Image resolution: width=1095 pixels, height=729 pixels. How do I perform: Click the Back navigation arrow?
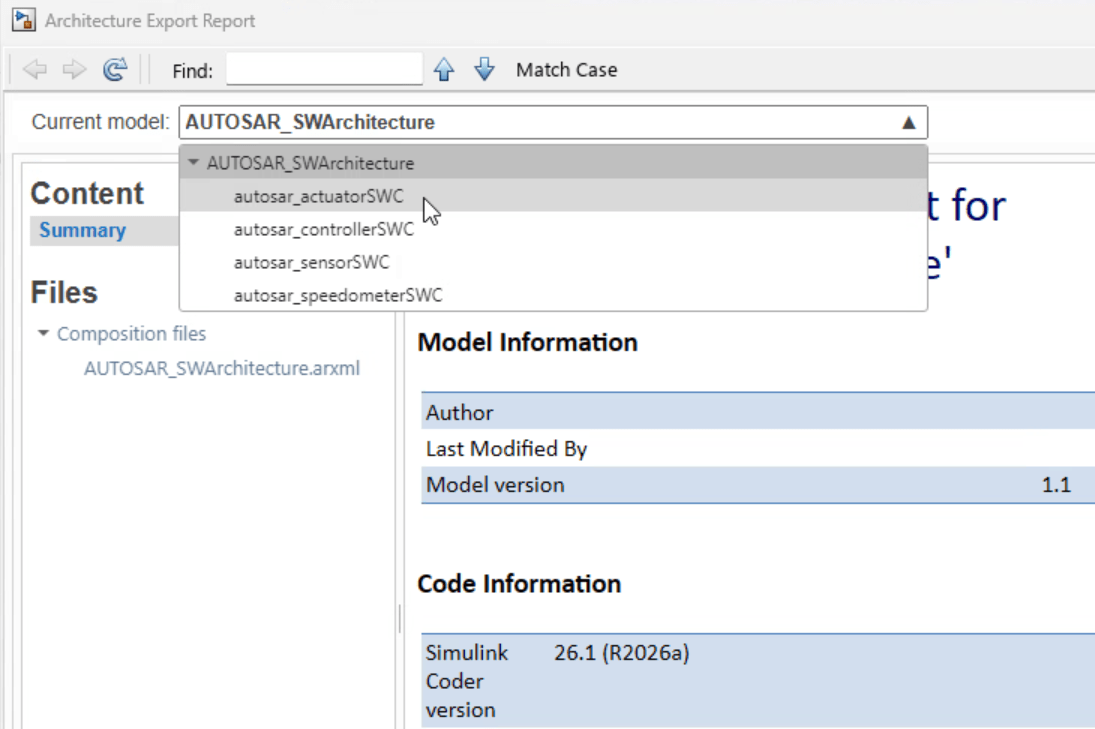(35, 70)
